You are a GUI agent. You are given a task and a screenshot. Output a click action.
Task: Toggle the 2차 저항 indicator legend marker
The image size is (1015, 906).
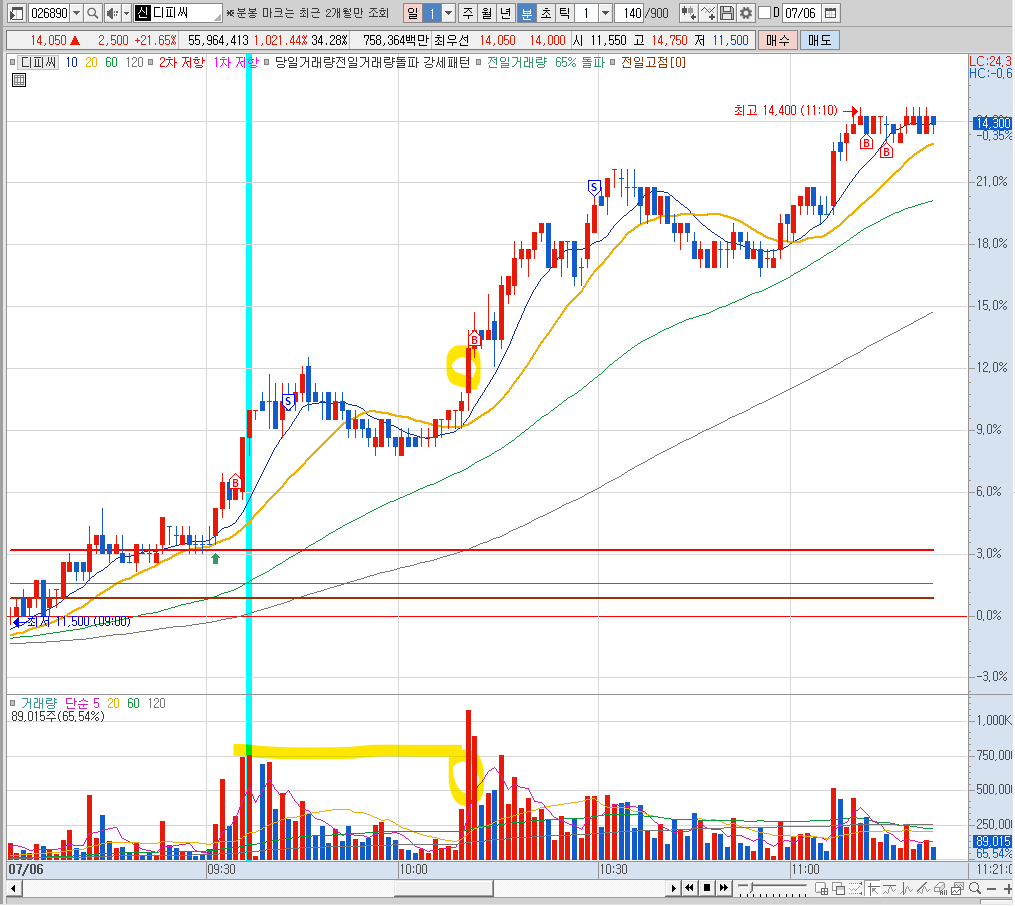[x=151, y=62]
